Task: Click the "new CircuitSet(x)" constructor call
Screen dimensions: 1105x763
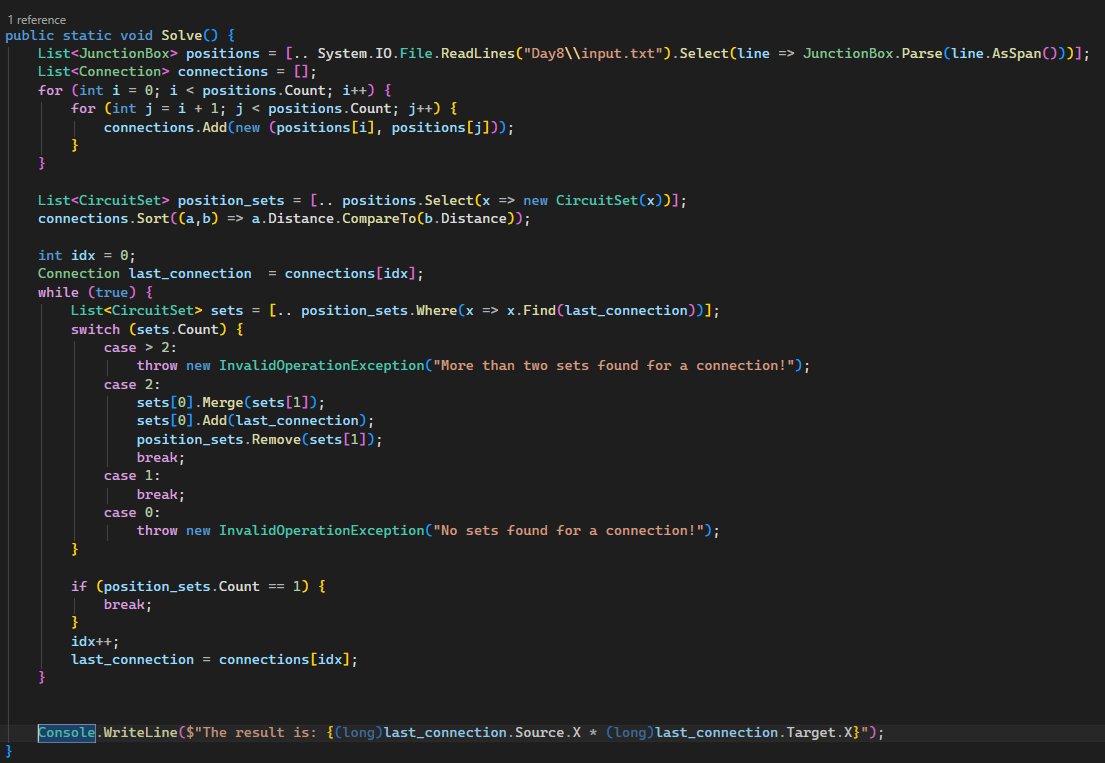Action: tap(593, 200)
